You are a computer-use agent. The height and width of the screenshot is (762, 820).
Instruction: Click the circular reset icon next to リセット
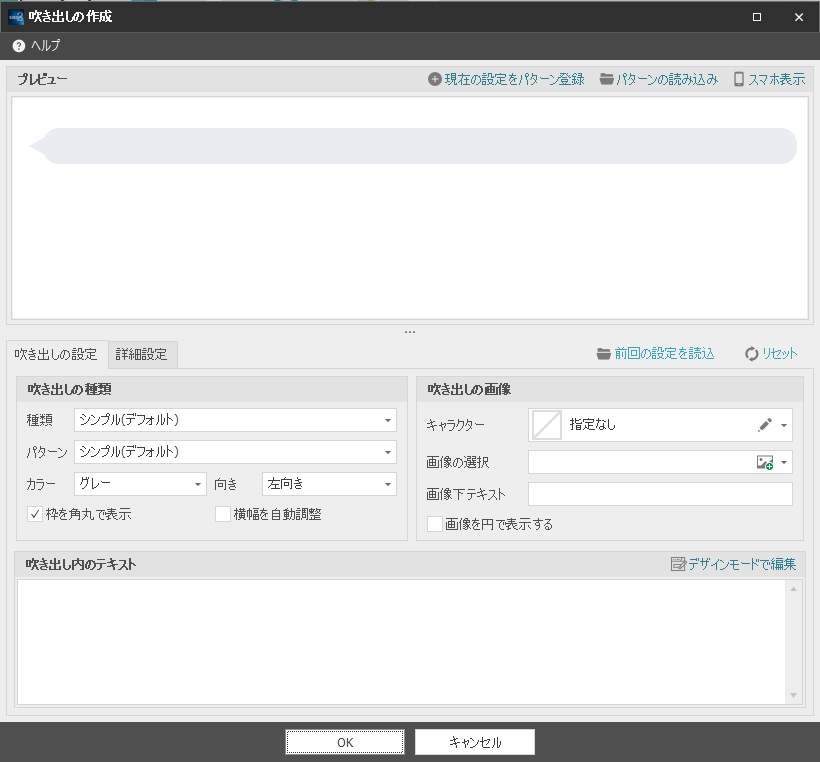coord(751,354)
